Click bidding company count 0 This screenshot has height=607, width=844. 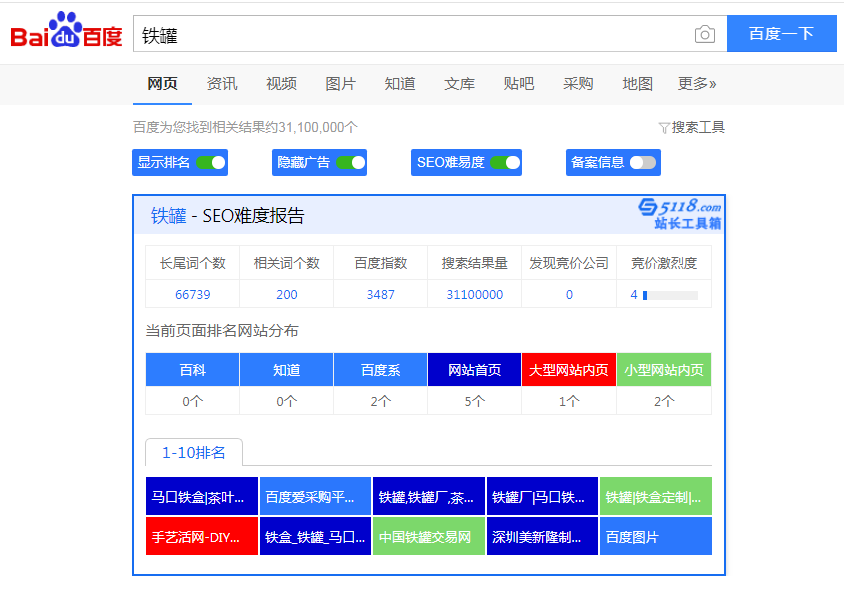tap(569, 294)
